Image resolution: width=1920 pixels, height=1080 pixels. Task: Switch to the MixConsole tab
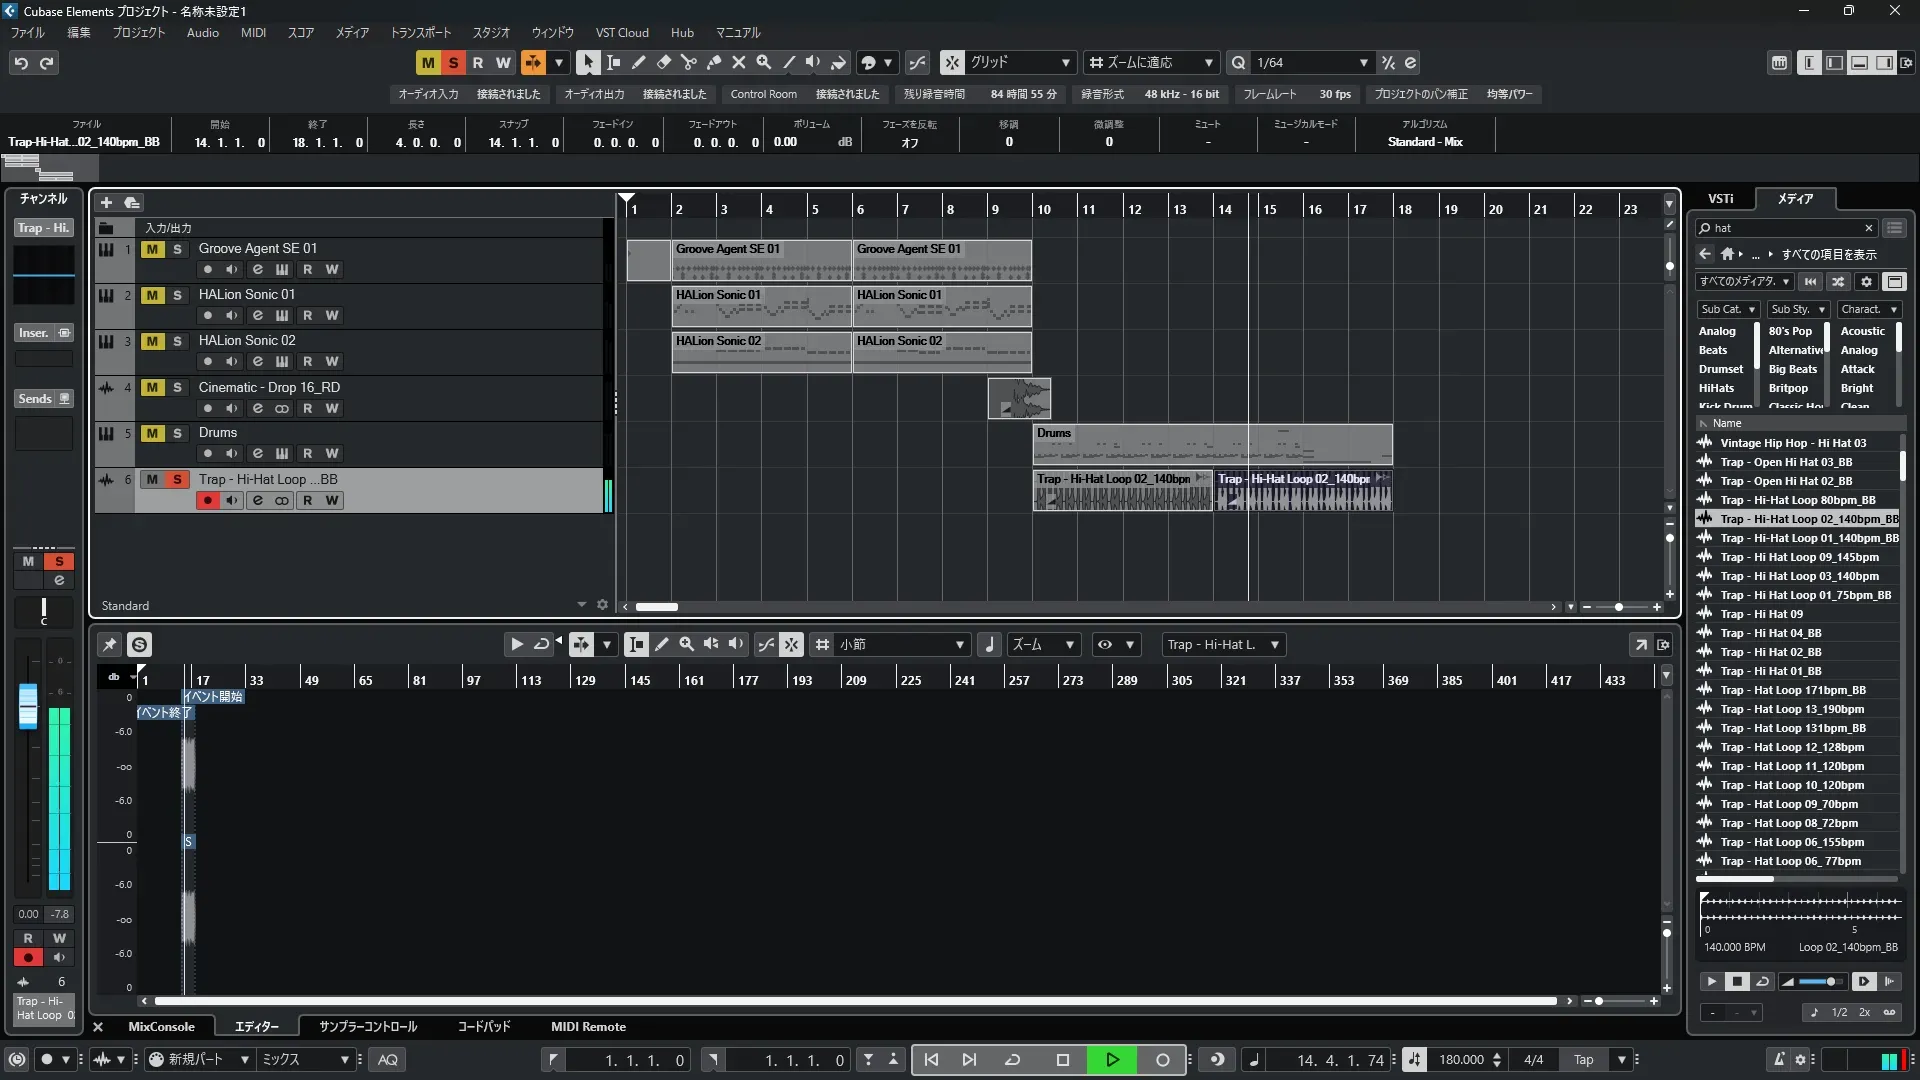point(161,1027)
